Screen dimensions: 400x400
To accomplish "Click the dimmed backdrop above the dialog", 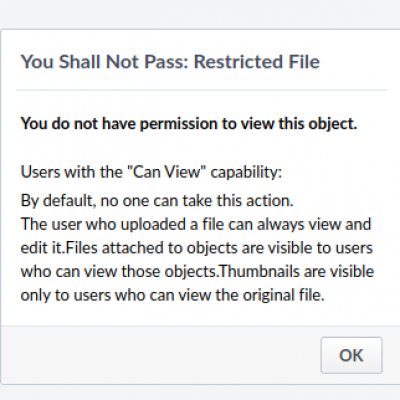I will click(200, 14).
